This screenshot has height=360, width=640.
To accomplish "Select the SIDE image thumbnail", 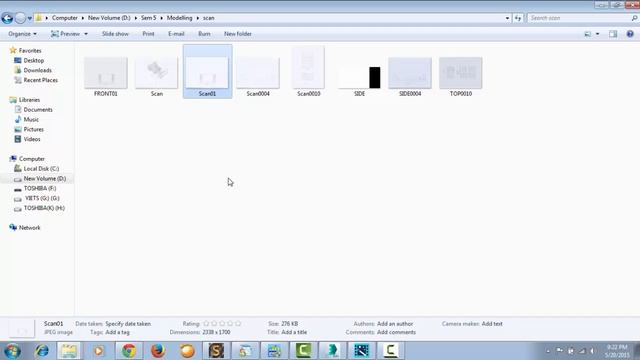I will coord(359,77).
